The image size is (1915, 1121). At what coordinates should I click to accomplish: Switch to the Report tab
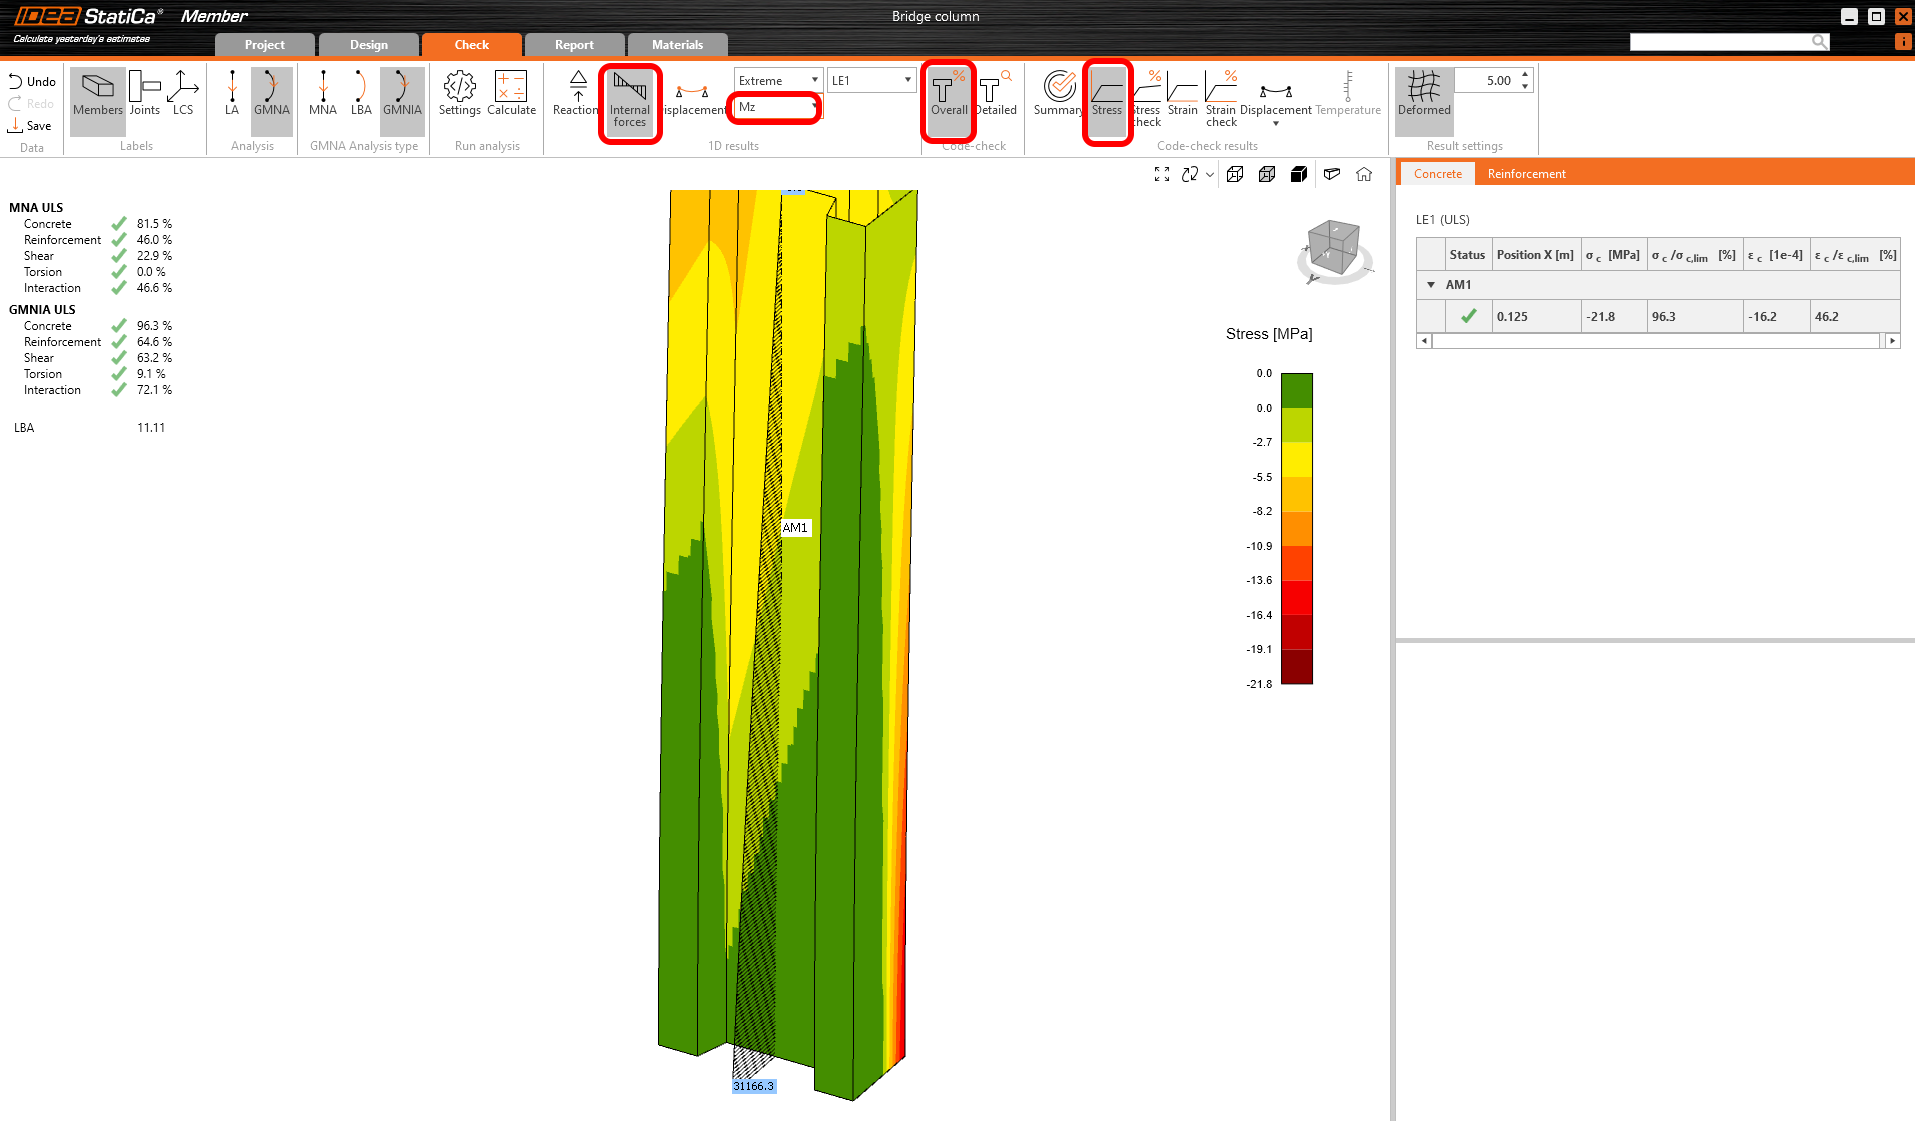coord(574,45)
